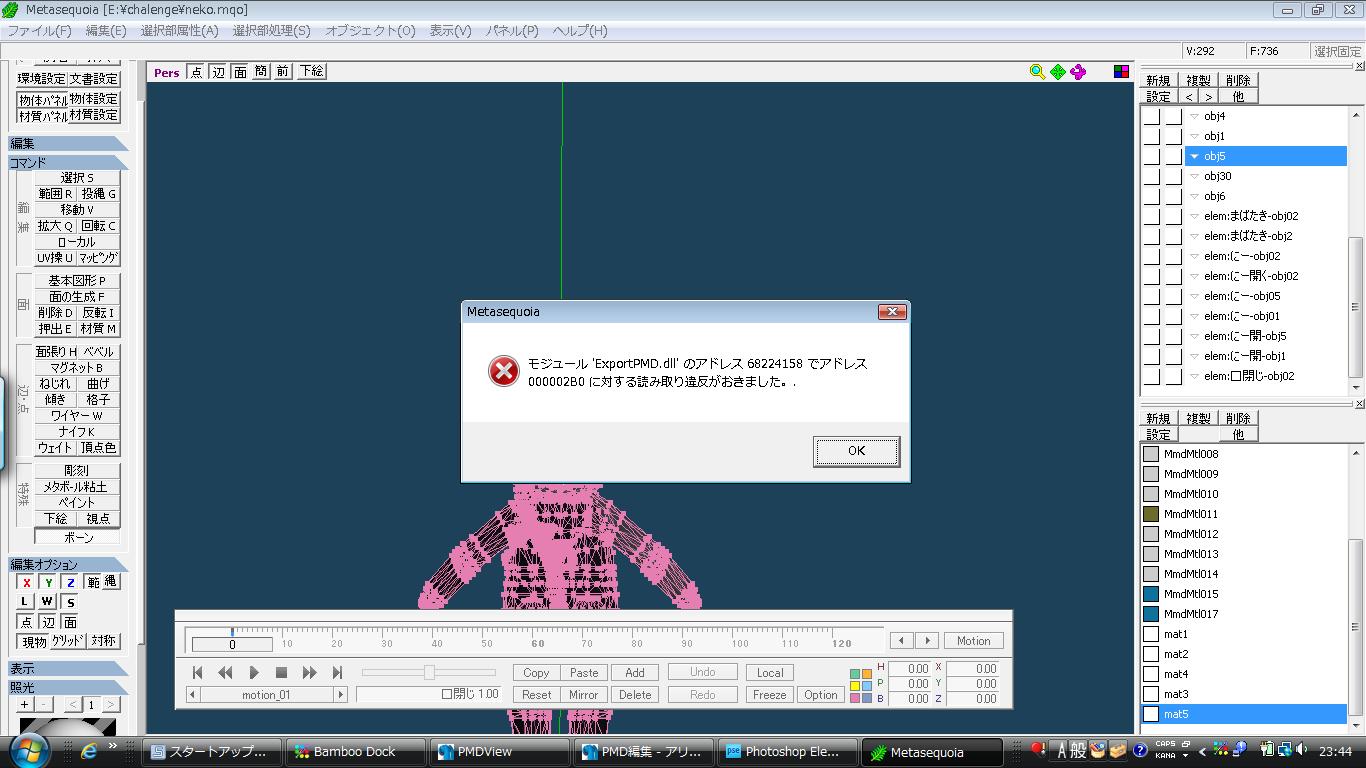
Task: Expand the obj6 tree triangle
Action: [x=1194, y=197]
